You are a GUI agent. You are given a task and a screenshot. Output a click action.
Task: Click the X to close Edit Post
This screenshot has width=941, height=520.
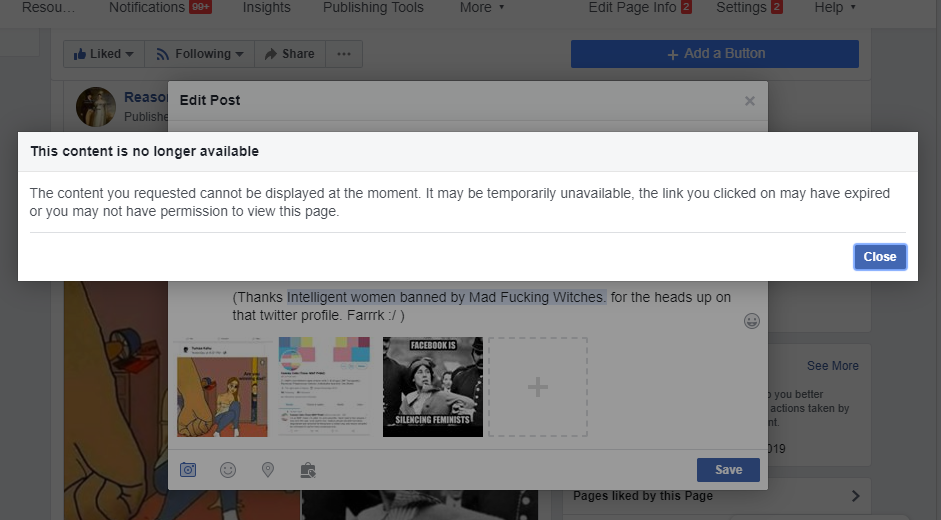(749, 101)
